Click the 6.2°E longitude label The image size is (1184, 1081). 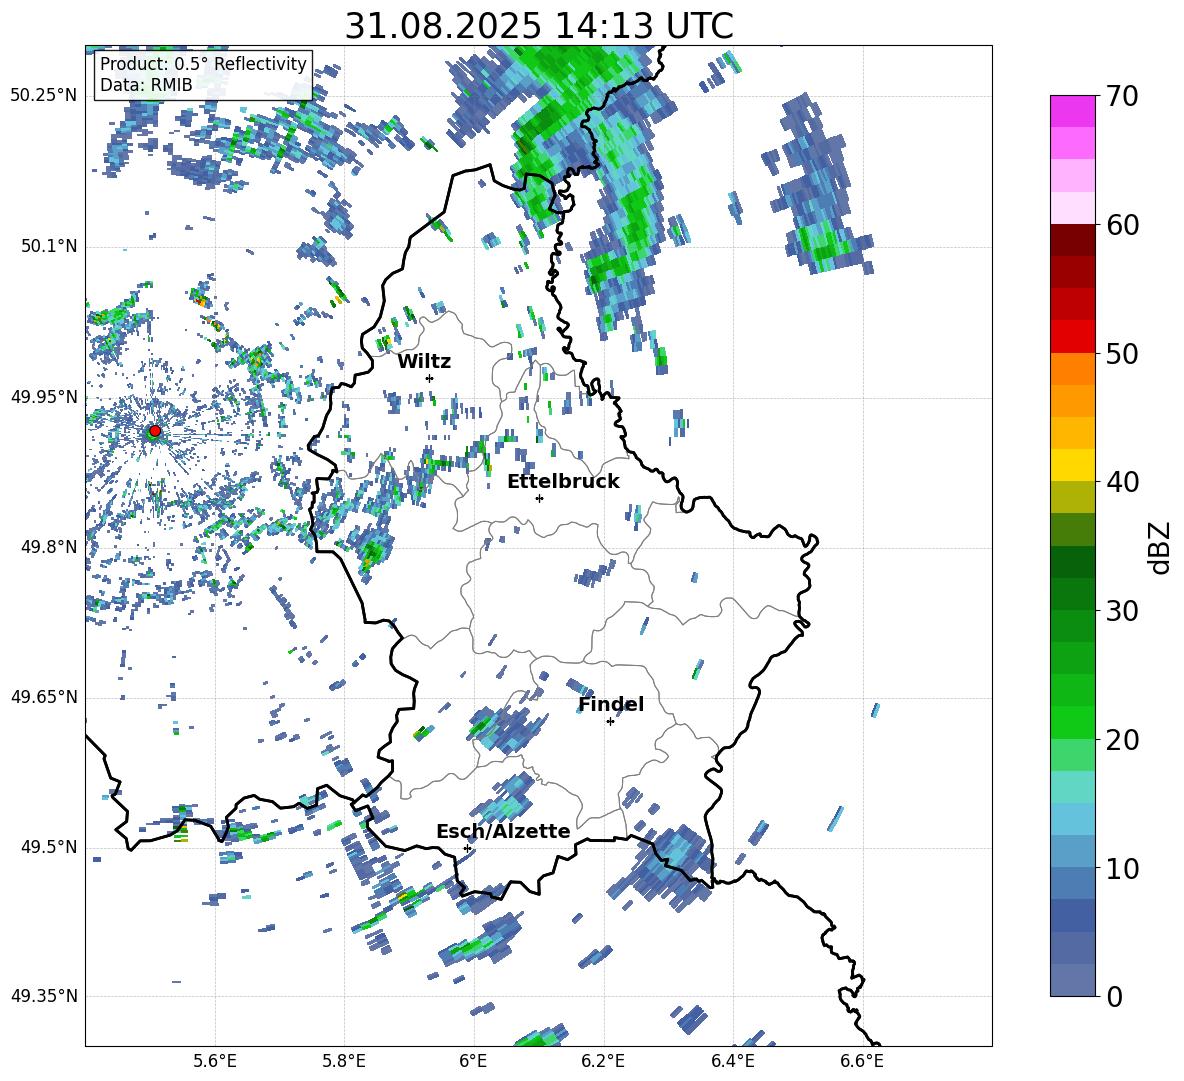tap(603, 1061)
